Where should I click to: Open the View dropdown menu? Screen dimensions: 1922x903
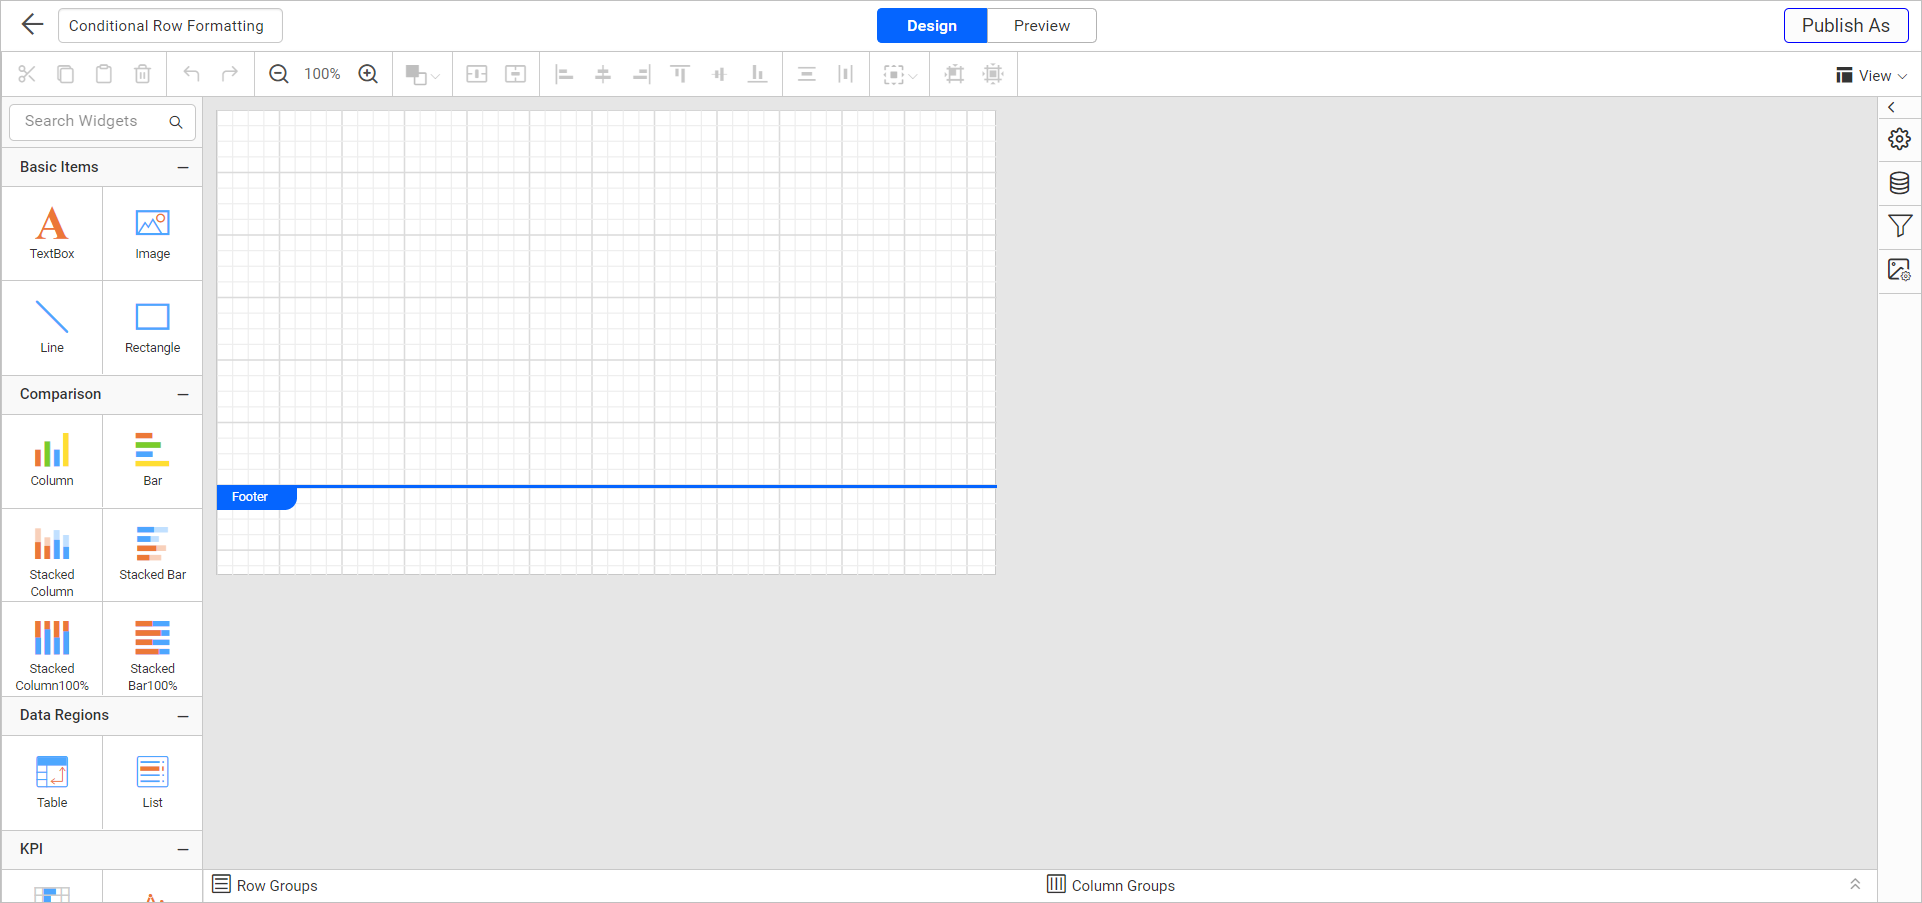pyautogui.click(x=1871, y=75)
